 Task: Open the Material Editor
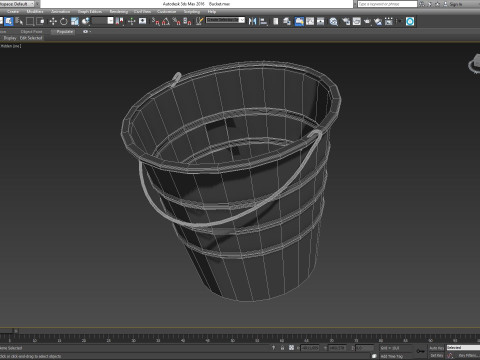pyautogui.click(x=334, y=21)
